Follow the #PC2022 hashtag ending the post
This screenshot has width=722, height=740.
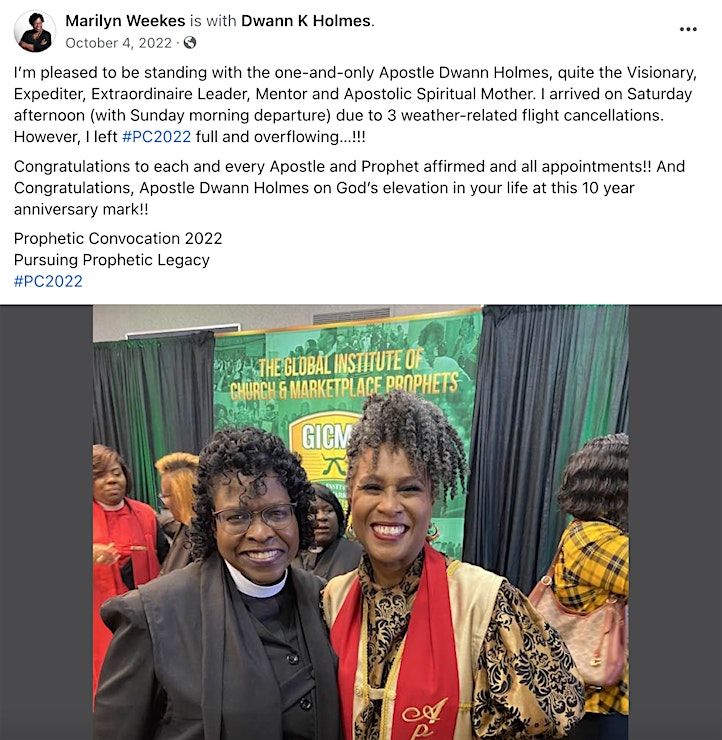coord(48,281)
